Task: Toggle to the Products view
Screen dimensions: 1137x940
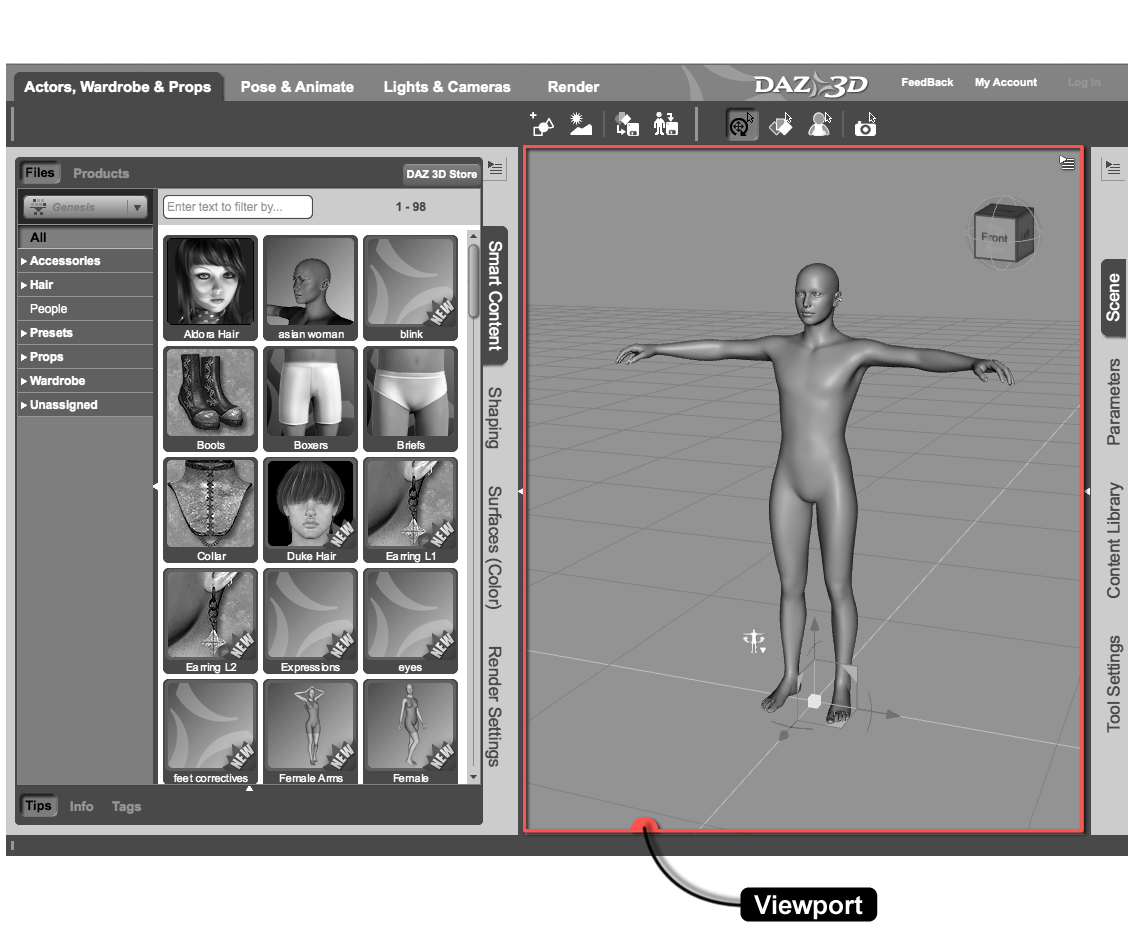Action: pos(101,173)
